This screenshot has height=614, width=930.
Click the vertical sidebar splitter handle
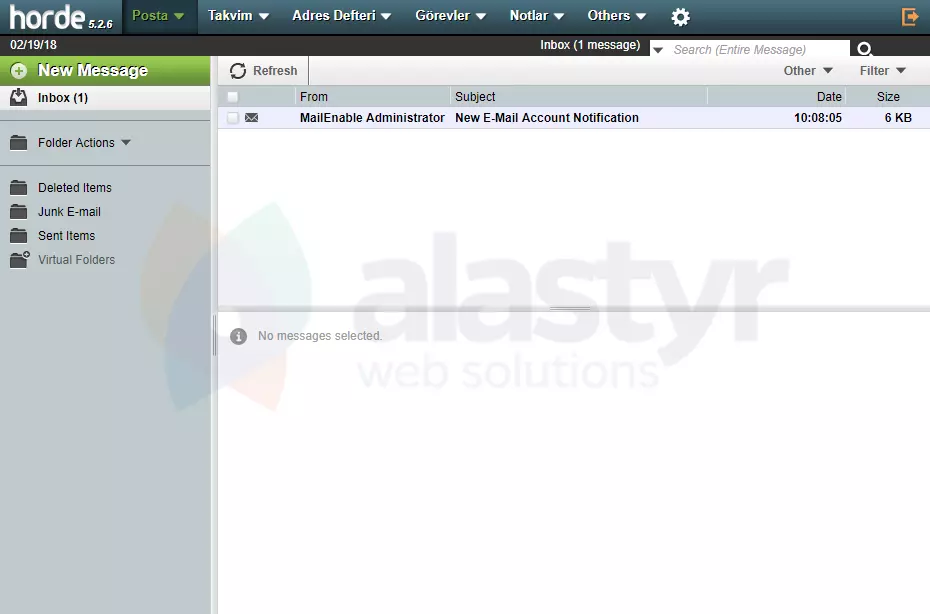[x=214, y=335]
